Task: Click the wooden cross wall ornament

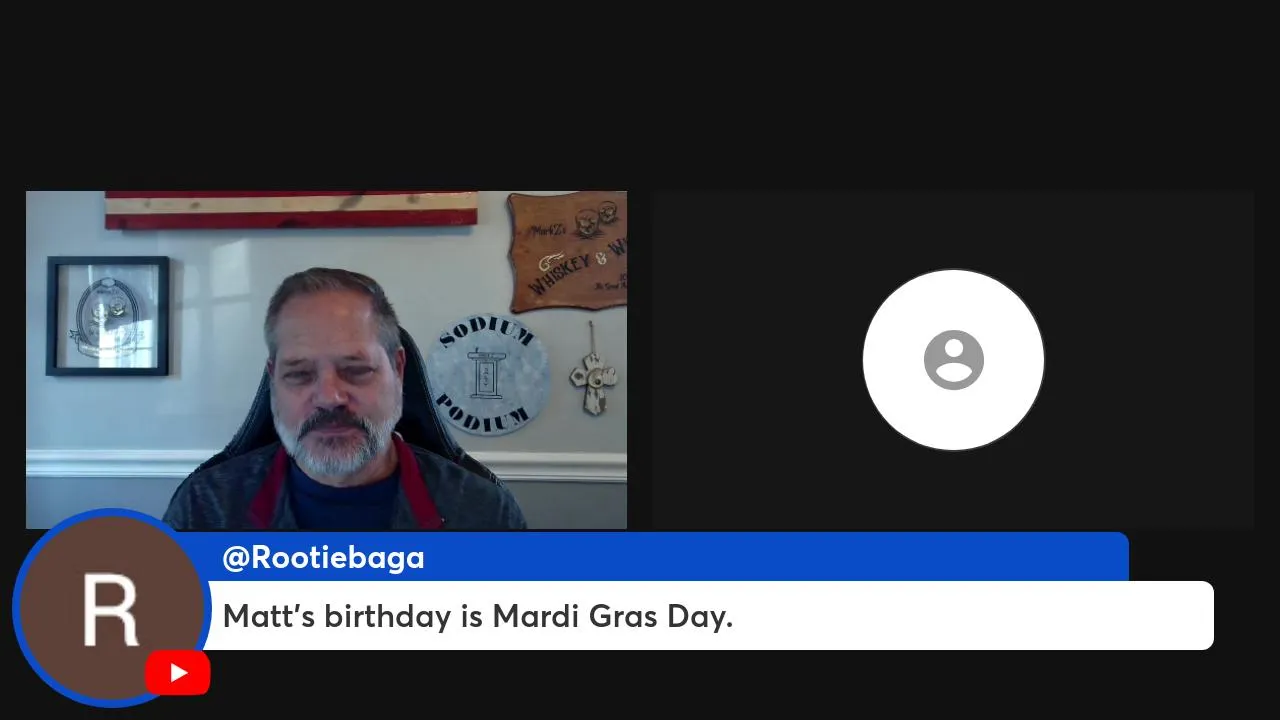Action: pos(592,368)
